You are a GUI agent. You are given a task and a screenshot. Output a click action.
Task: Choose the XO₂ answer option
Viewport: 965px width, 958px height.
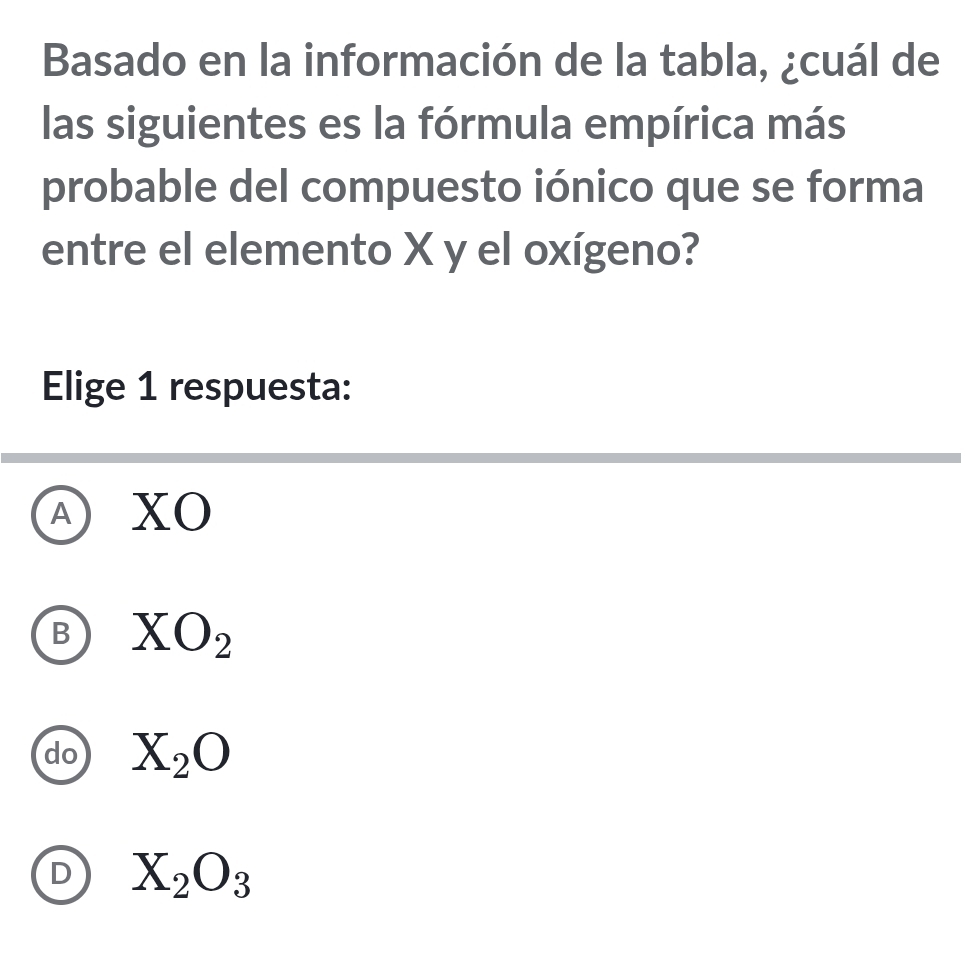pyautogui.click(x=180, y=635)
